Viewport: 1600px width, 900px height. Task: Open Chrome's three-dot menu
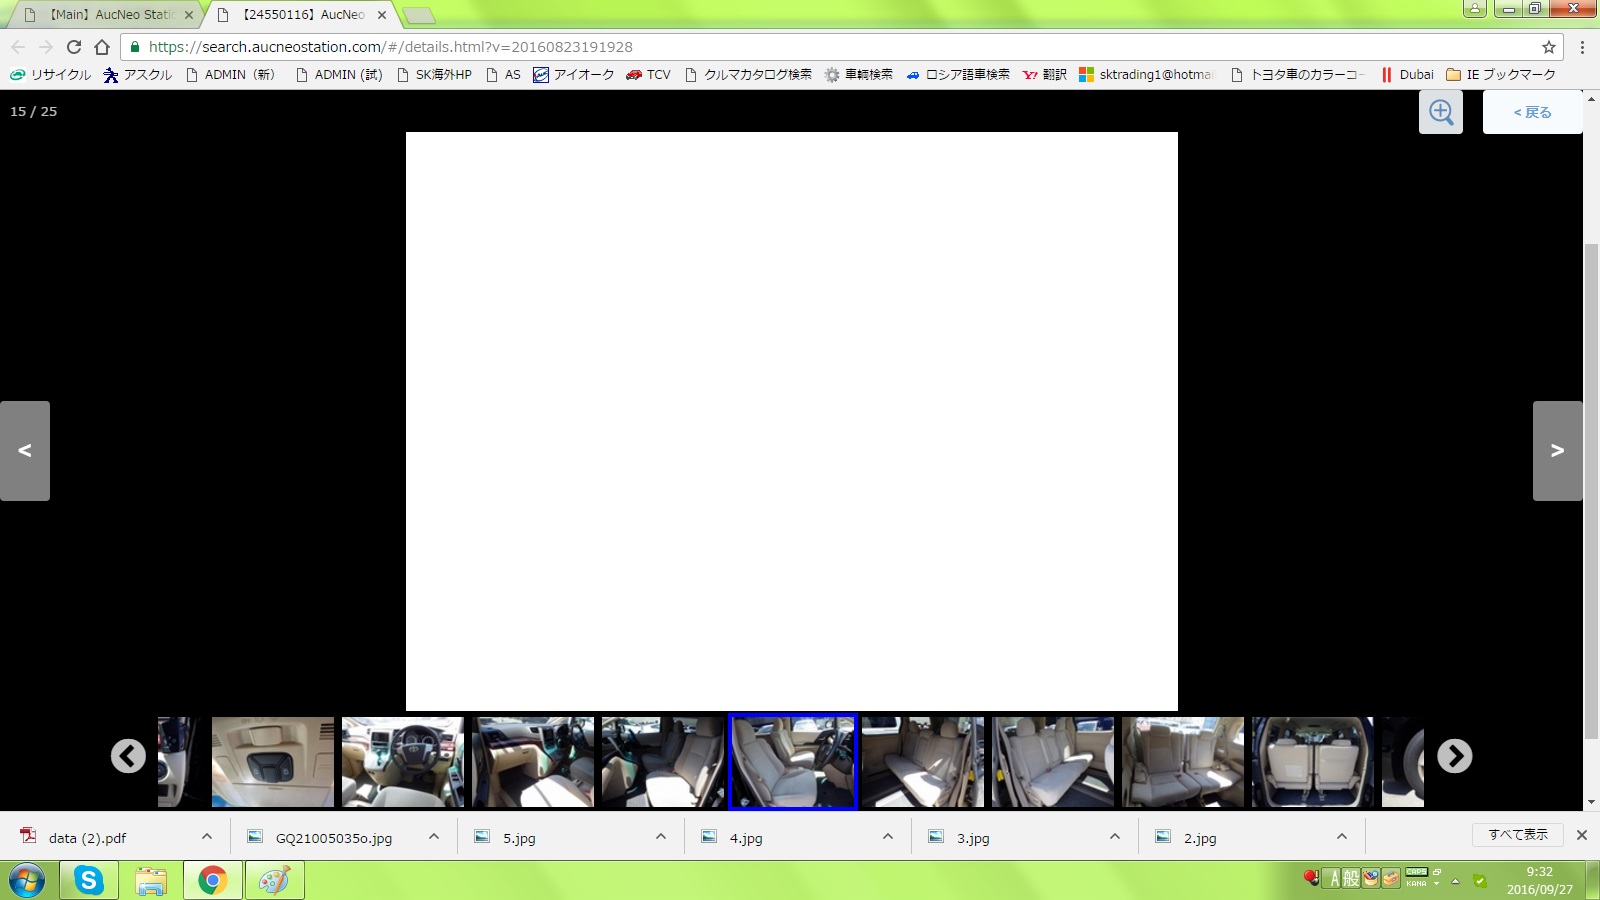(x=1582, y=47)
